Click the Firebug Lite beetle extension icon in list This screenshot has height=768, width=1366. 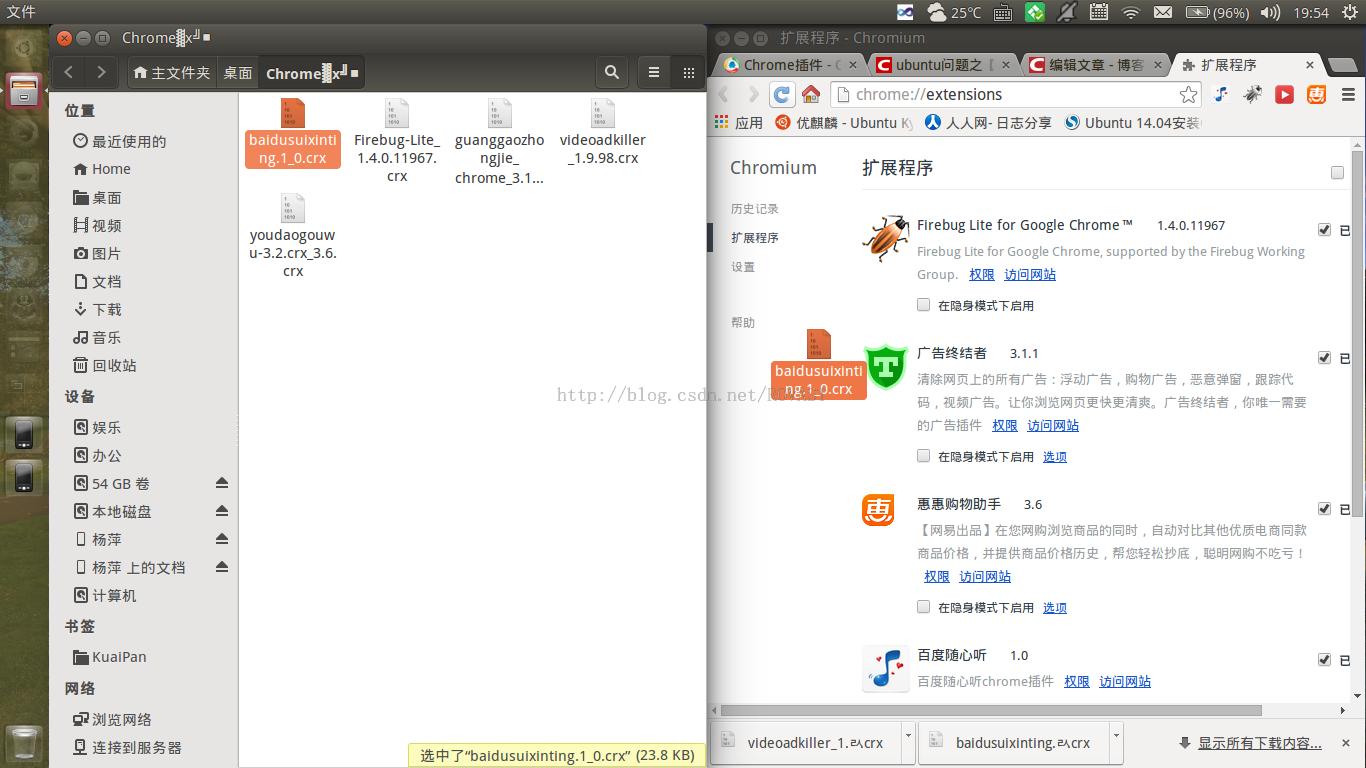(x=886, y=238)
